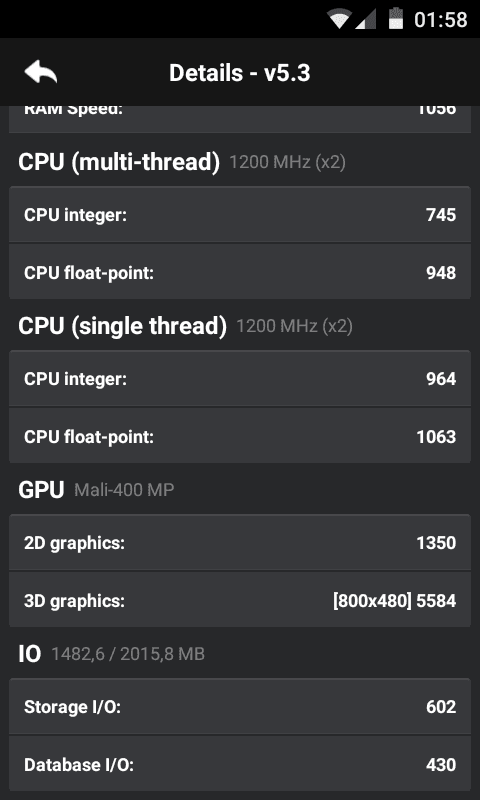Screen dimensions: 480x800
Task: Tap the RAM Speed row
Action: pyautogui.click(x=240, y=118)
